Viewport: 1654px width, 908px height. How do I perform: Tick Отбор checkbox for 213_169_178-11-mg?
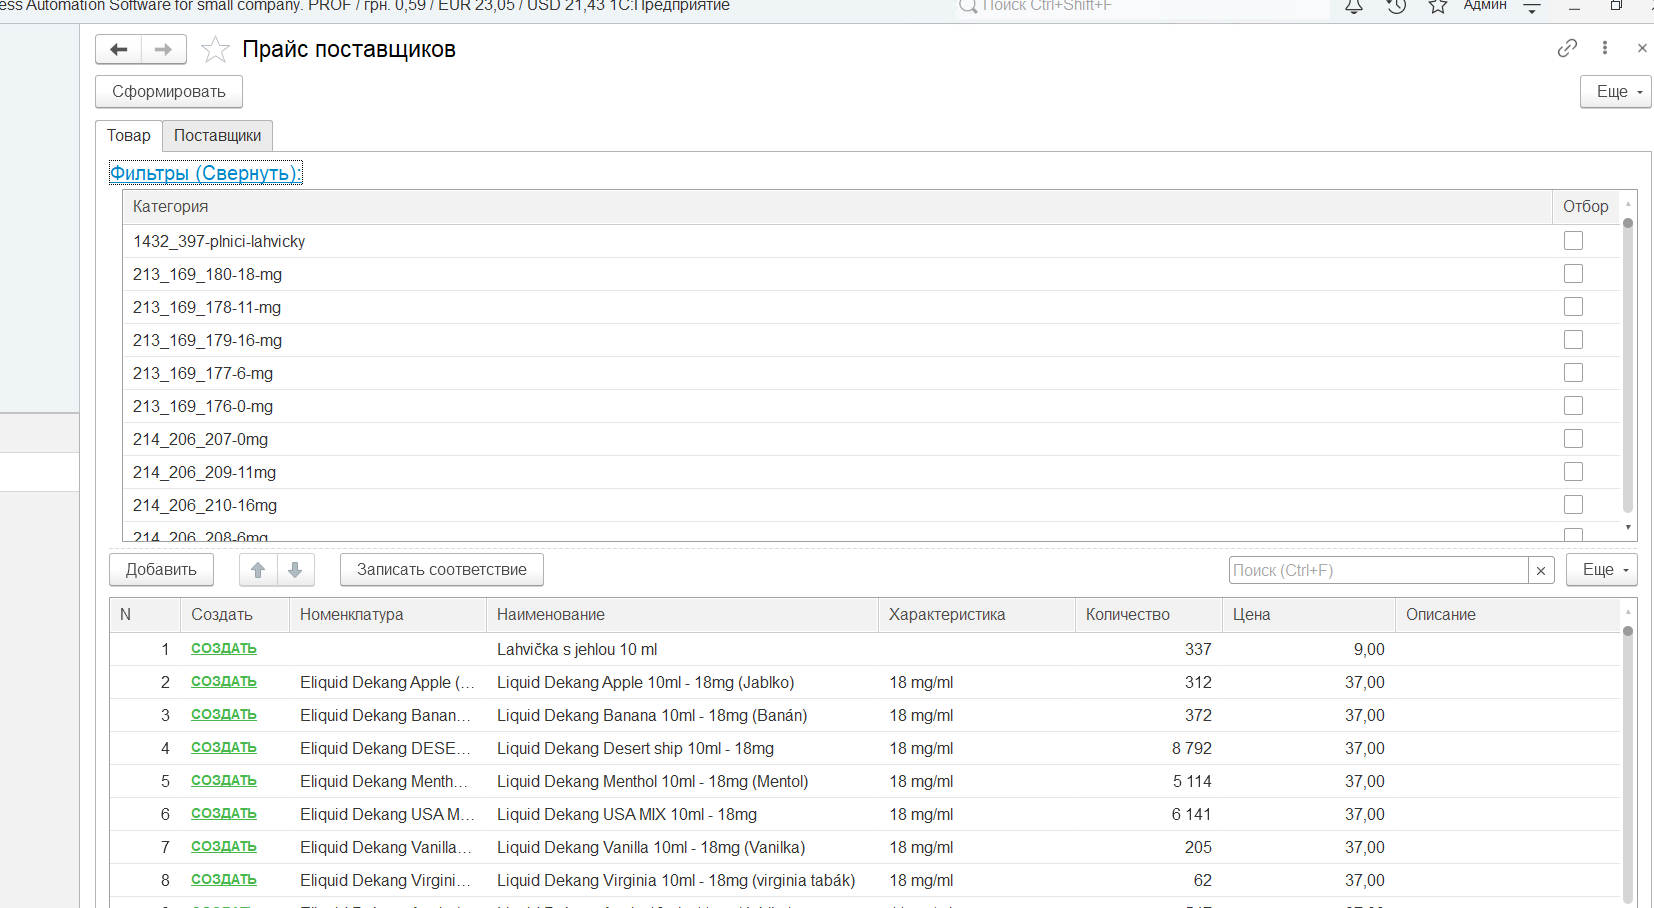[x=1573, y=307]
